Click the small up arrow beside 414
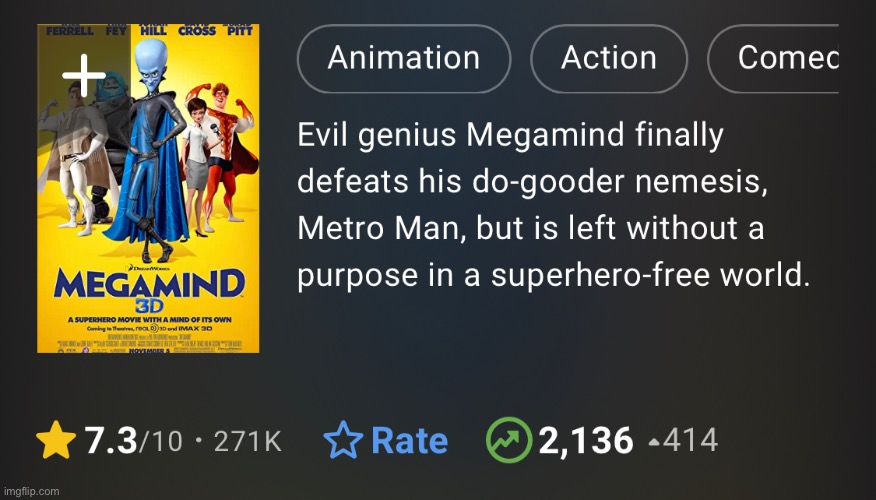 tap(654, 441)
